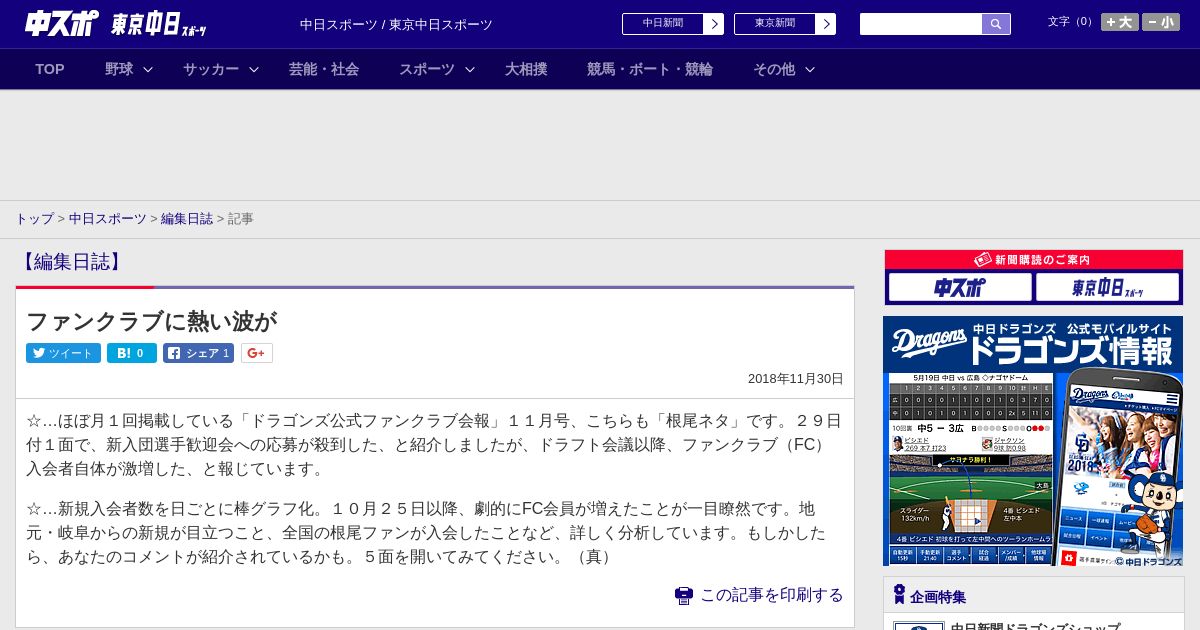Open ドラゴンズ情報 mobile site banner
Viewport: 1200px width, 630px height.
1033,441
